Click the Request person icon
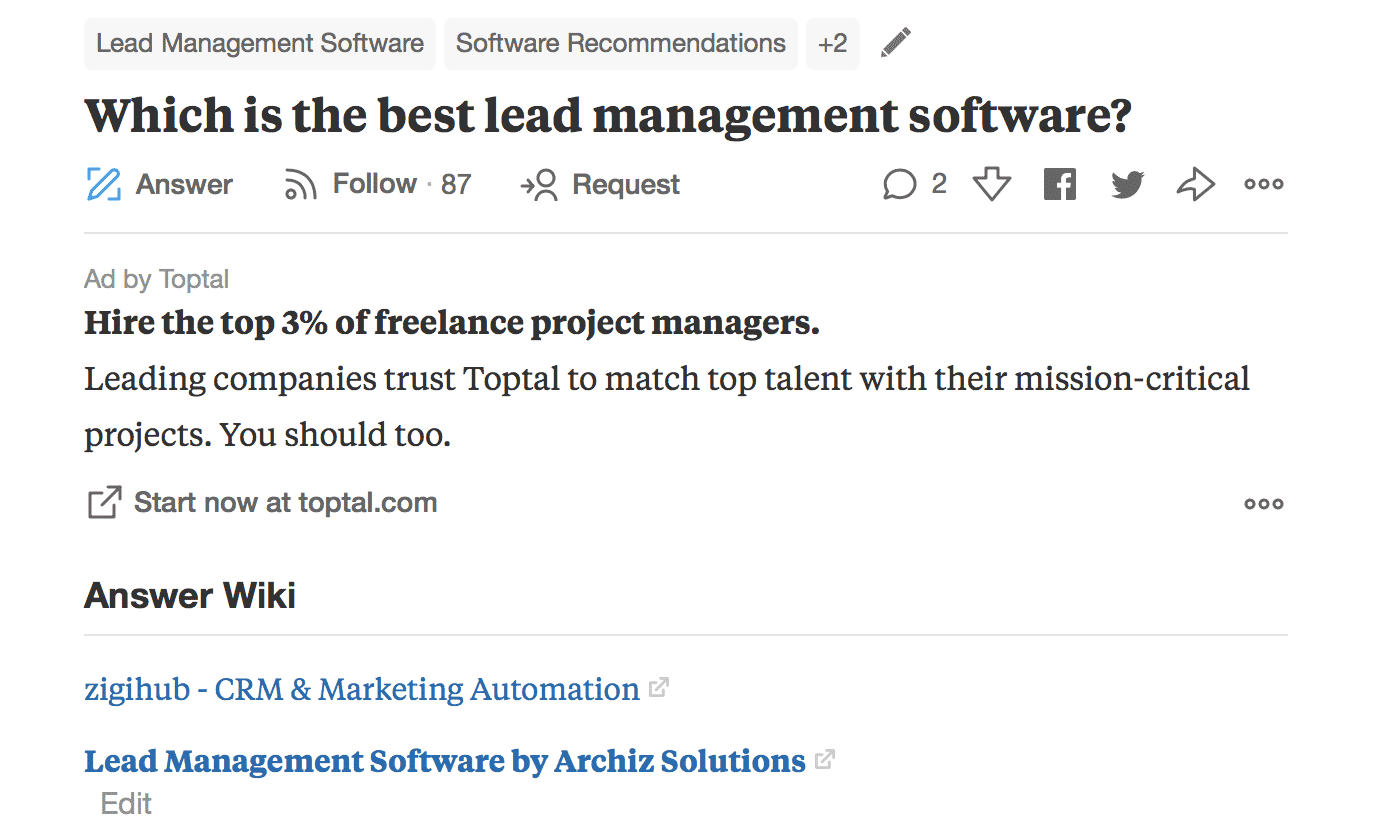The image size is (1384, 836). [x=539, y=185]
